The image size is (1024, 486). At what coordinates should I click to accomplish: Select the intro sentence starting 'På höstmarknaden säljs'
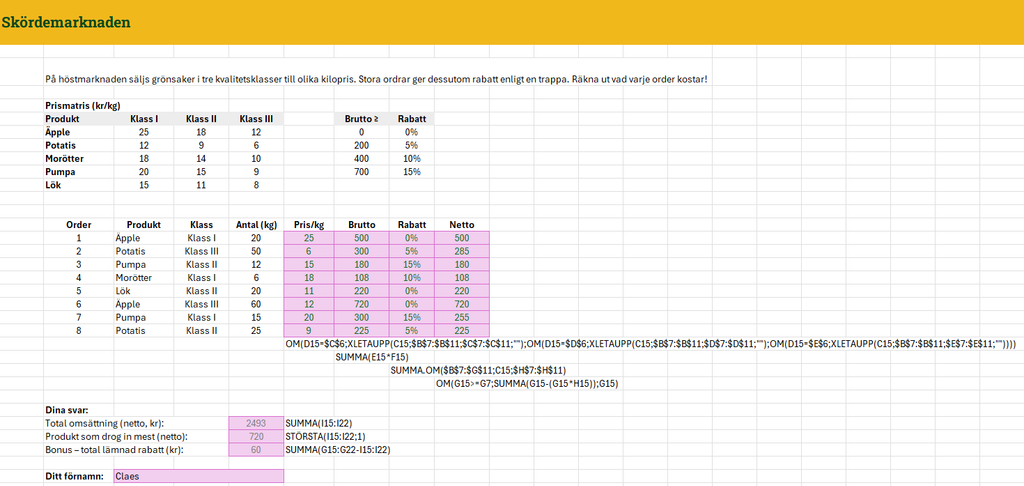tap(376, 79)
